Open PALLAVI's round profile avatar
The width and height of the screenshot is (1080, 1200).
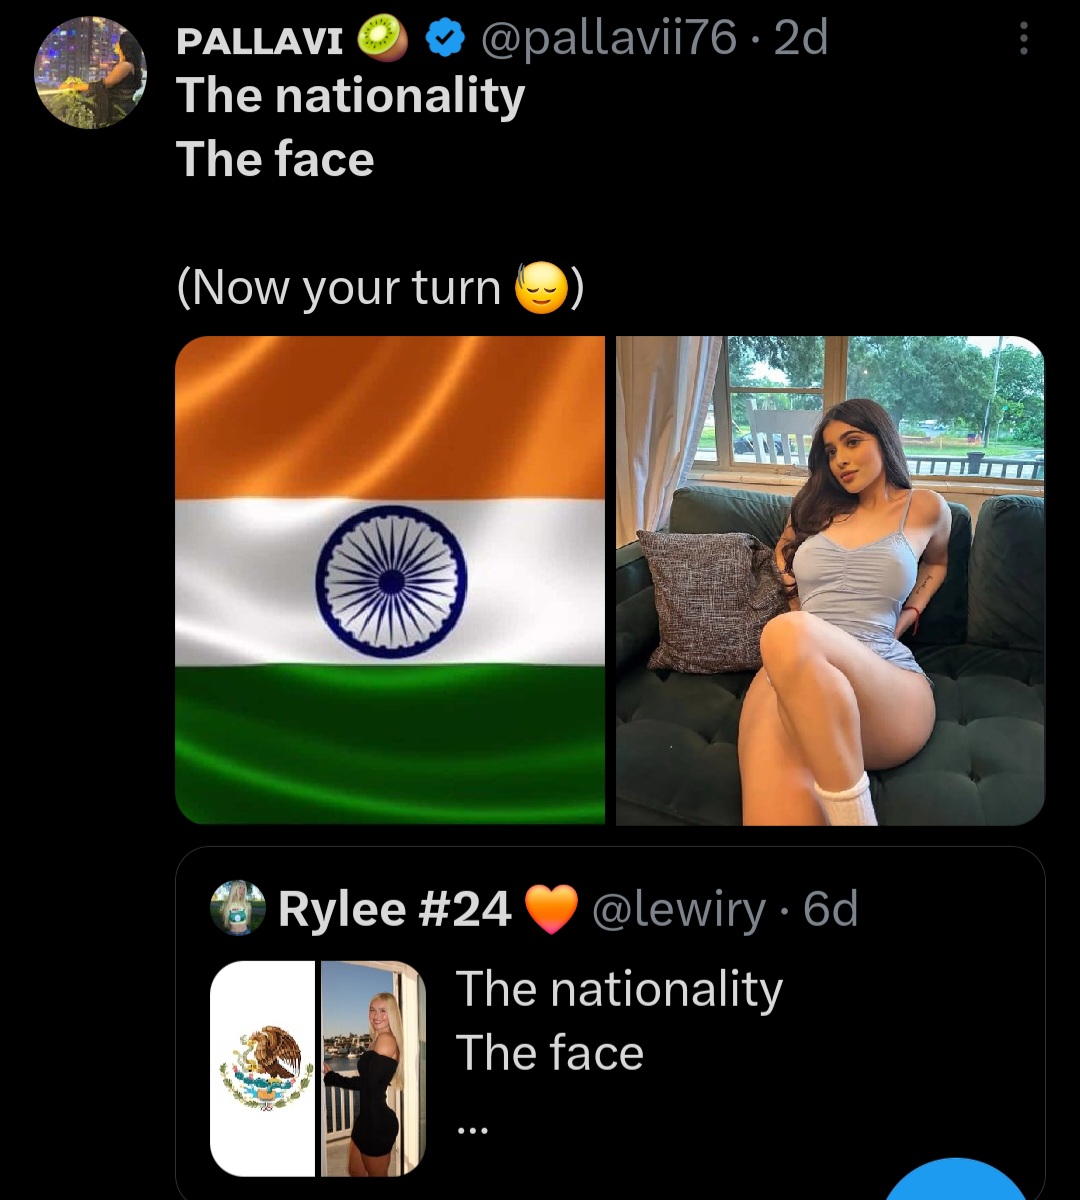click(90, 72)
